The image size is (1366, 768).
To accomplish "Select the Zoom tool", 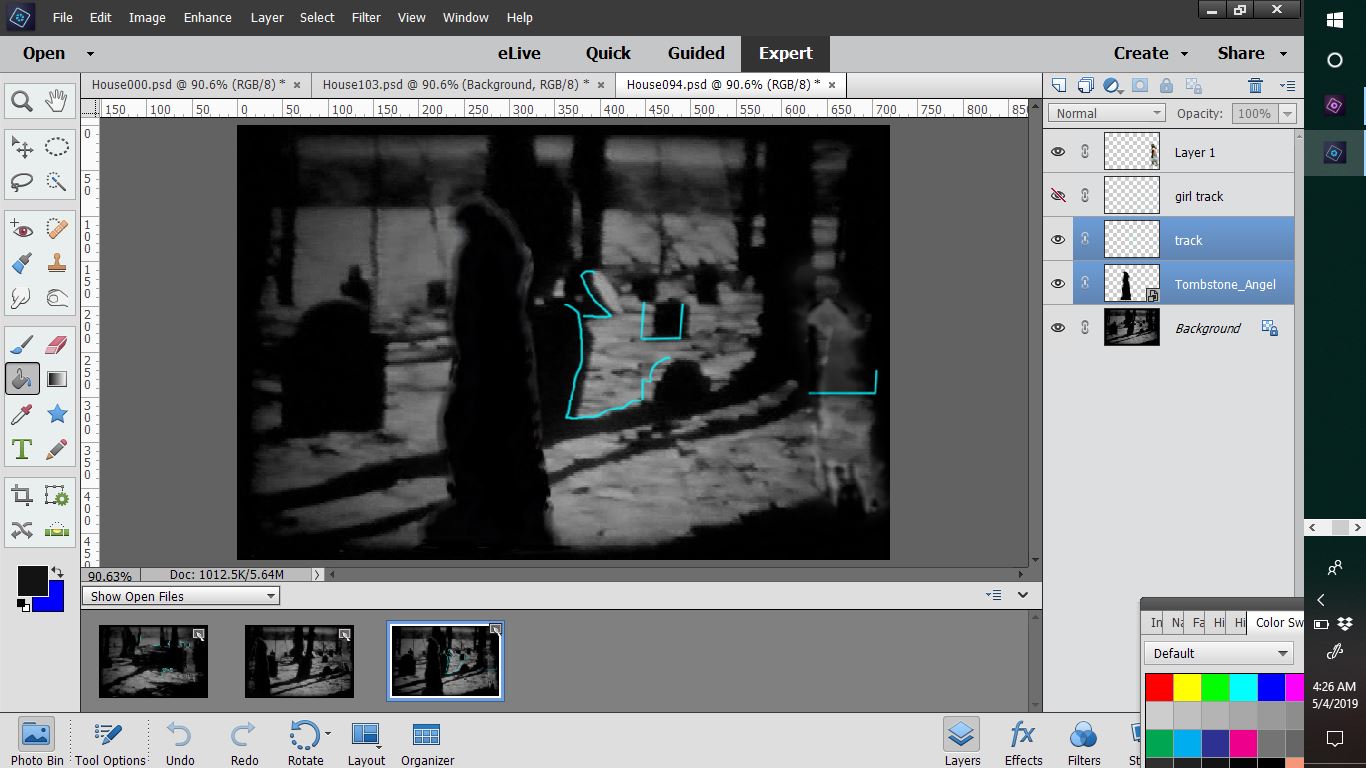I will tap(22, 101).
